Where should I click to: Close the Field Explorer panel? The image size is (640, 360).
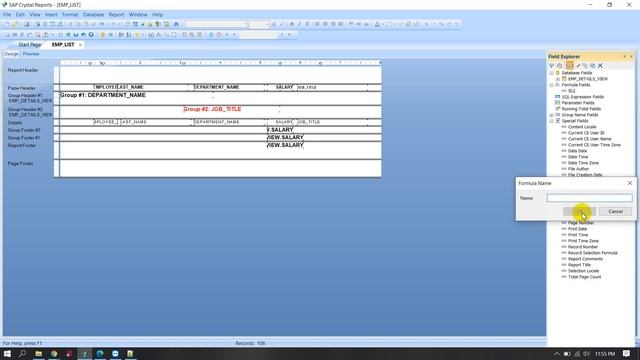631,56
